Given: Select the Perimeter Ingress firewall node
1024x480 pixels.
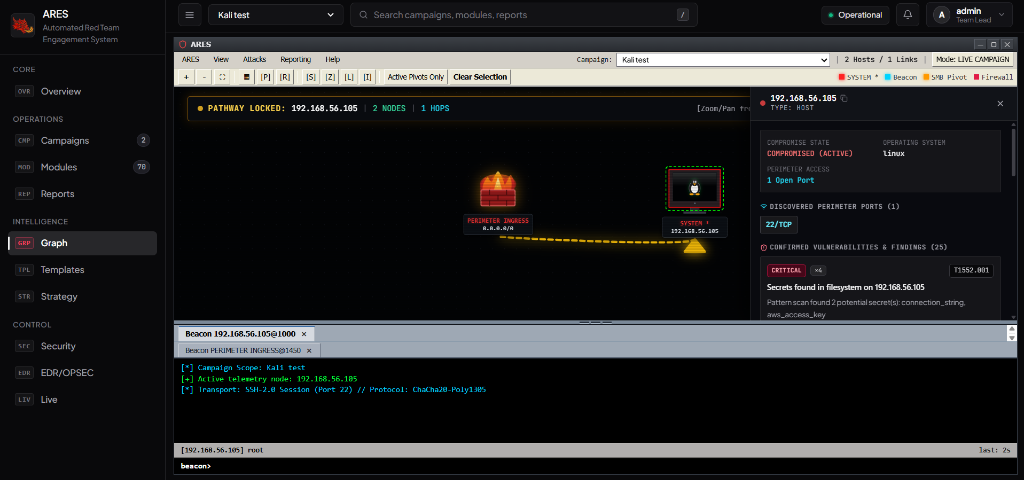Looking at the screenshot, I should pyautogui.click(x=498, y=190).
